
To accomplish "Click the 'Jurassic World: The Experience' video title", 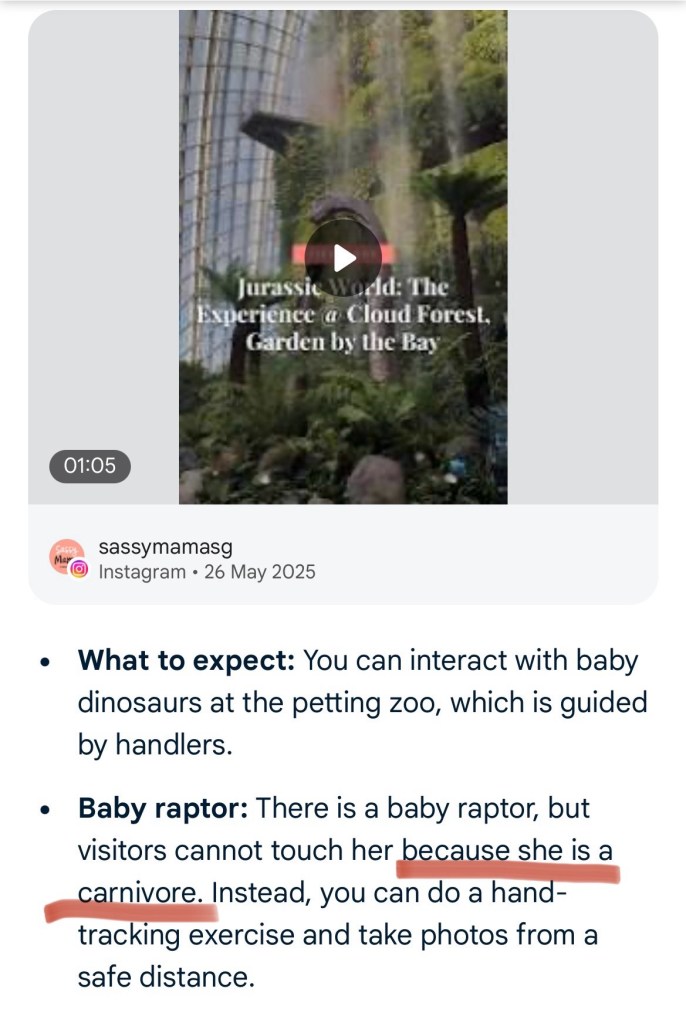I will pos(343,300).
